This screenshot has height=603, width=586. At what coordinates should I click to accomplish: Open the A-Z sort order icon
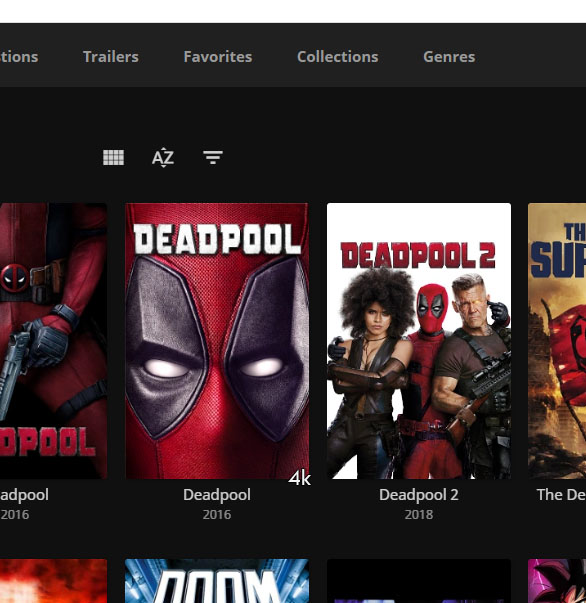click(x=163, y=157)
